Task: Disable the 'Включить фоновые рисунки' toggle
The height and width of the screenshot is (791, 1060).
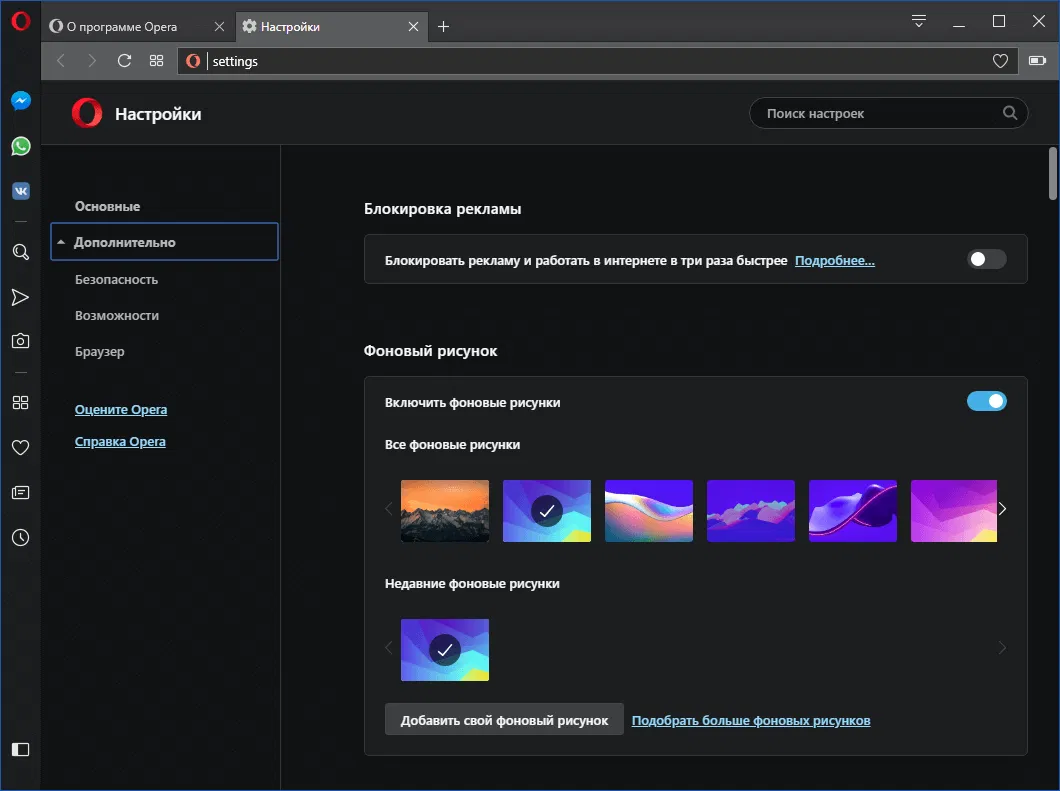Action: pos(986,402)
